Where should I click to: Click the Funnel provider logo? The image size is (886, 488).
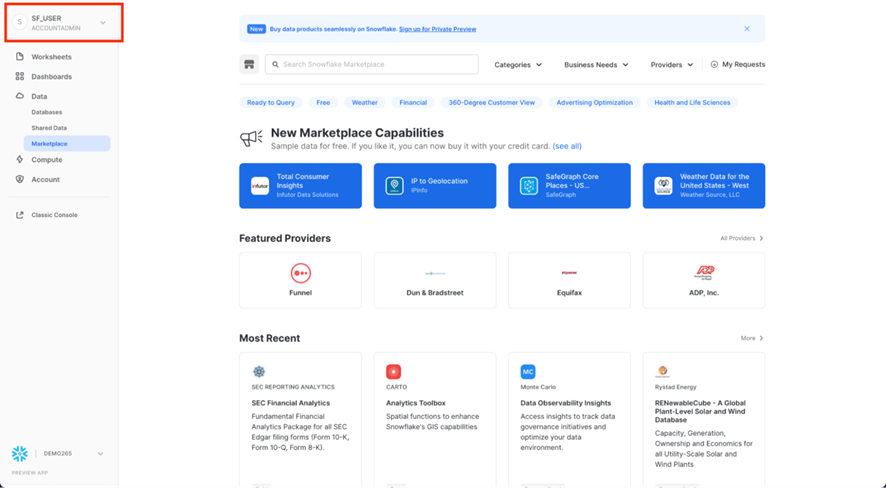coord(300,273)
